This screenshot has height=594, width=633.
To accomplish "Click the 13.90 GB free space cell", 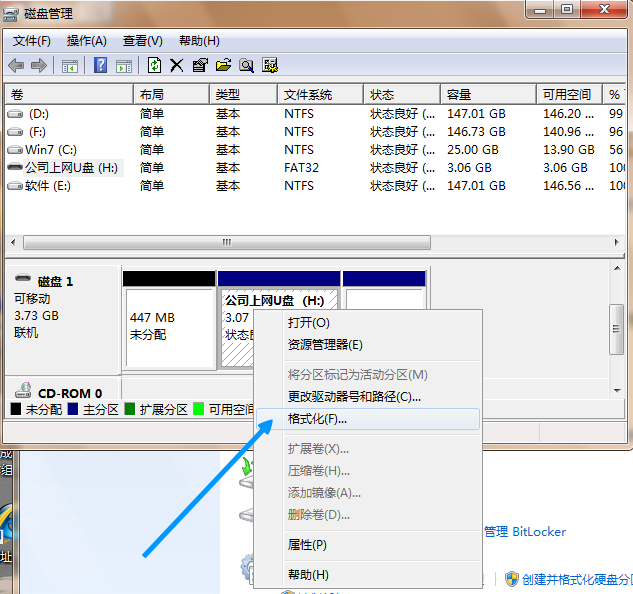I will tap(569, 150).
